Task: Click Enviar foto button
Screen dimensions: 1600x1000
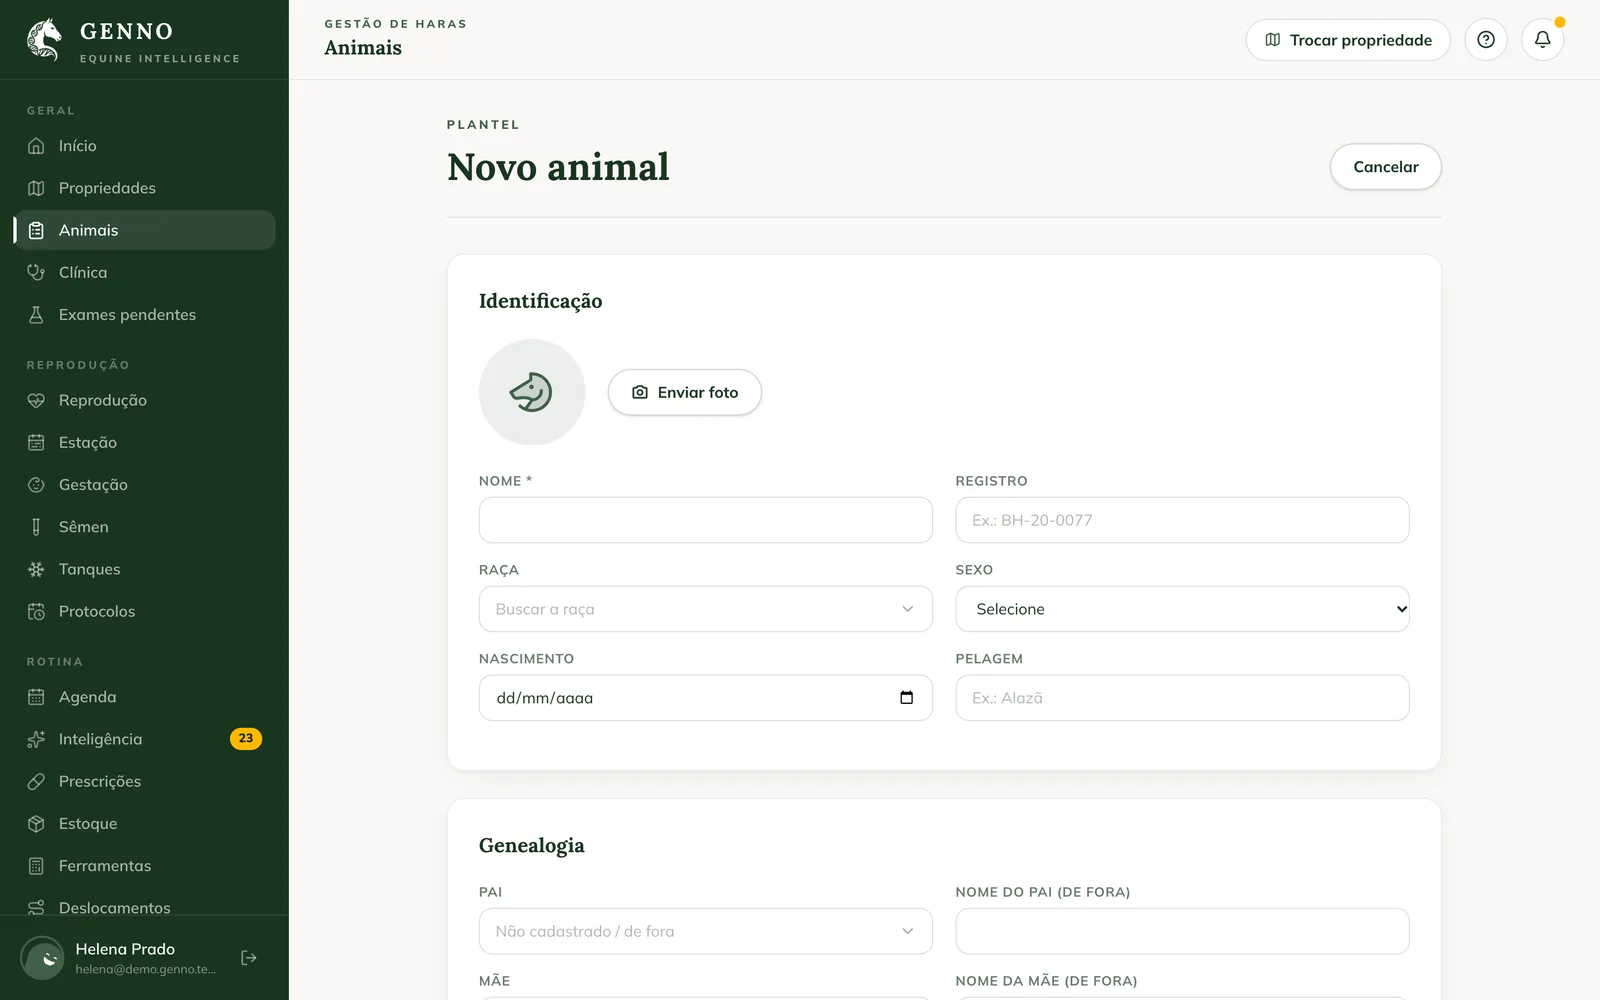Action: (x=685, y=392)
